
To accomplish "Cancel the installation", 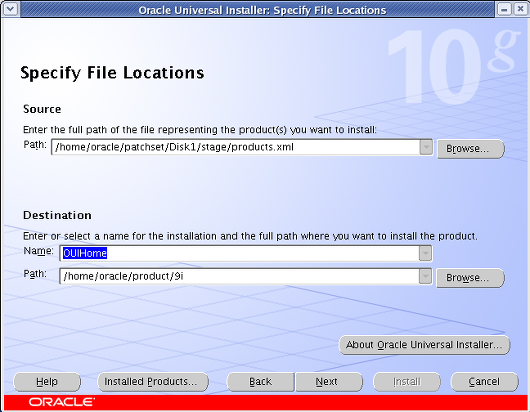I will (x=484, y=382).
